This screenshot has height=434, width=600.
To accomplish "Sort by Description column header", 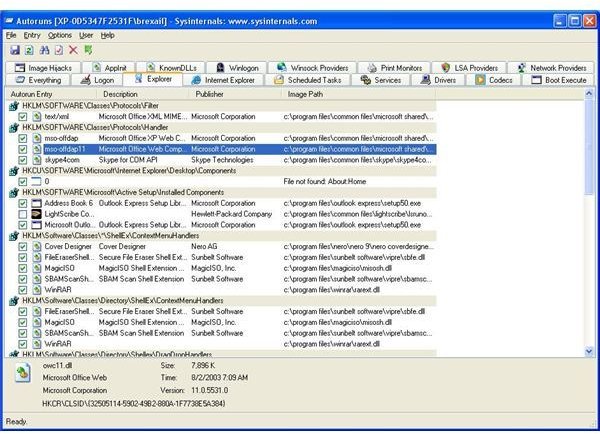I will click(x=143, y=94).
